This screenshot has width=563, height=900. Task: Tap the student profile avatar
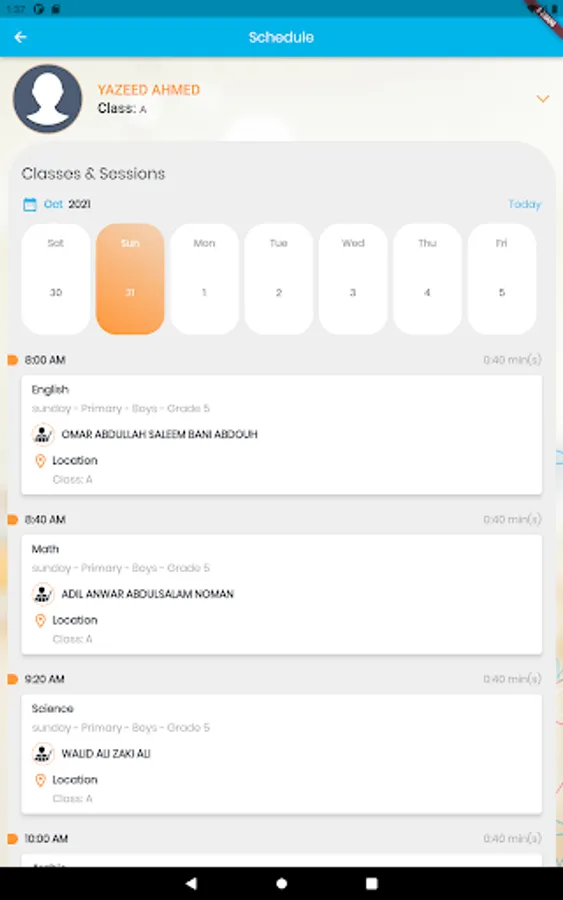(48, 99)
